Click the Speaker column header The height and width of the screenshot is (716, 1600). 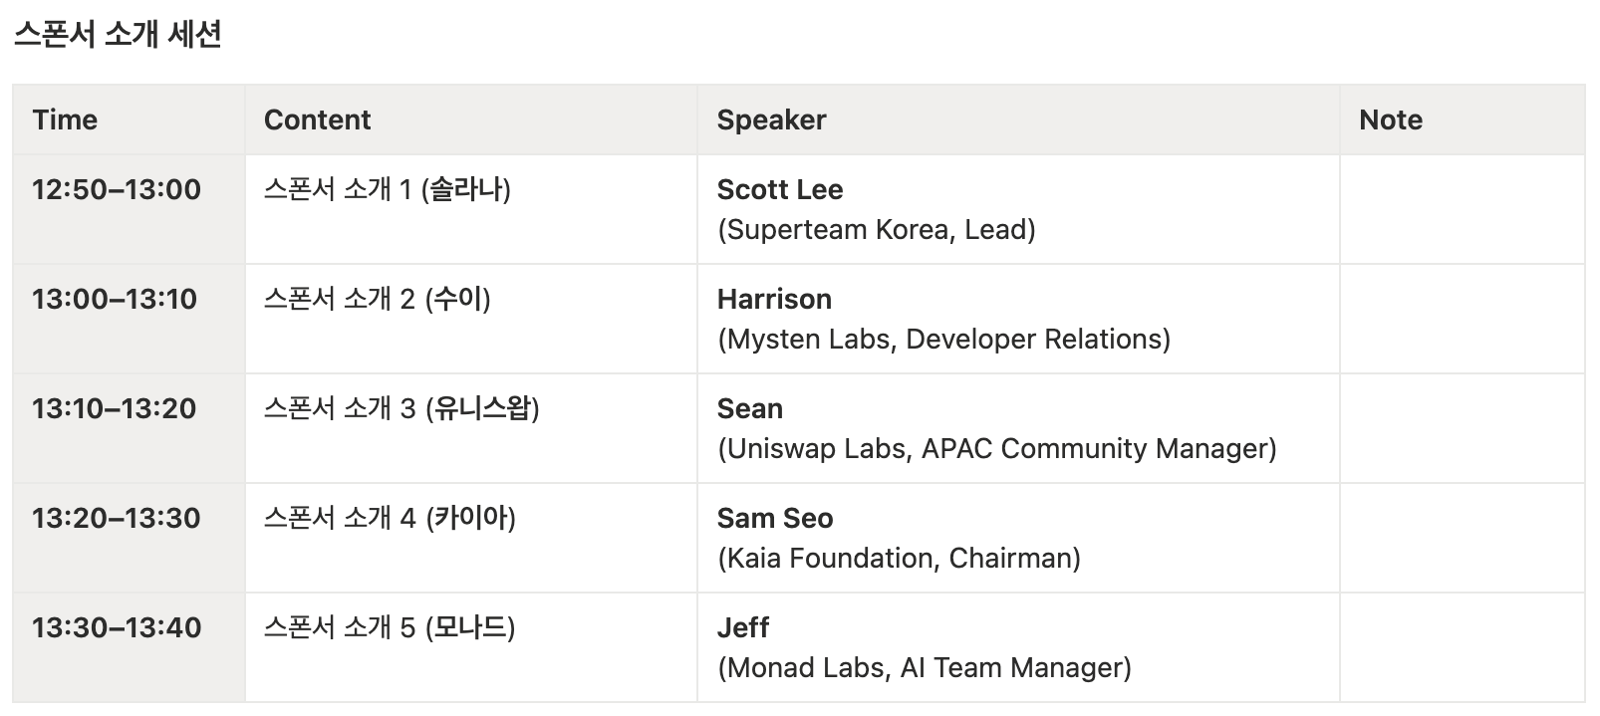point(1018,120)
